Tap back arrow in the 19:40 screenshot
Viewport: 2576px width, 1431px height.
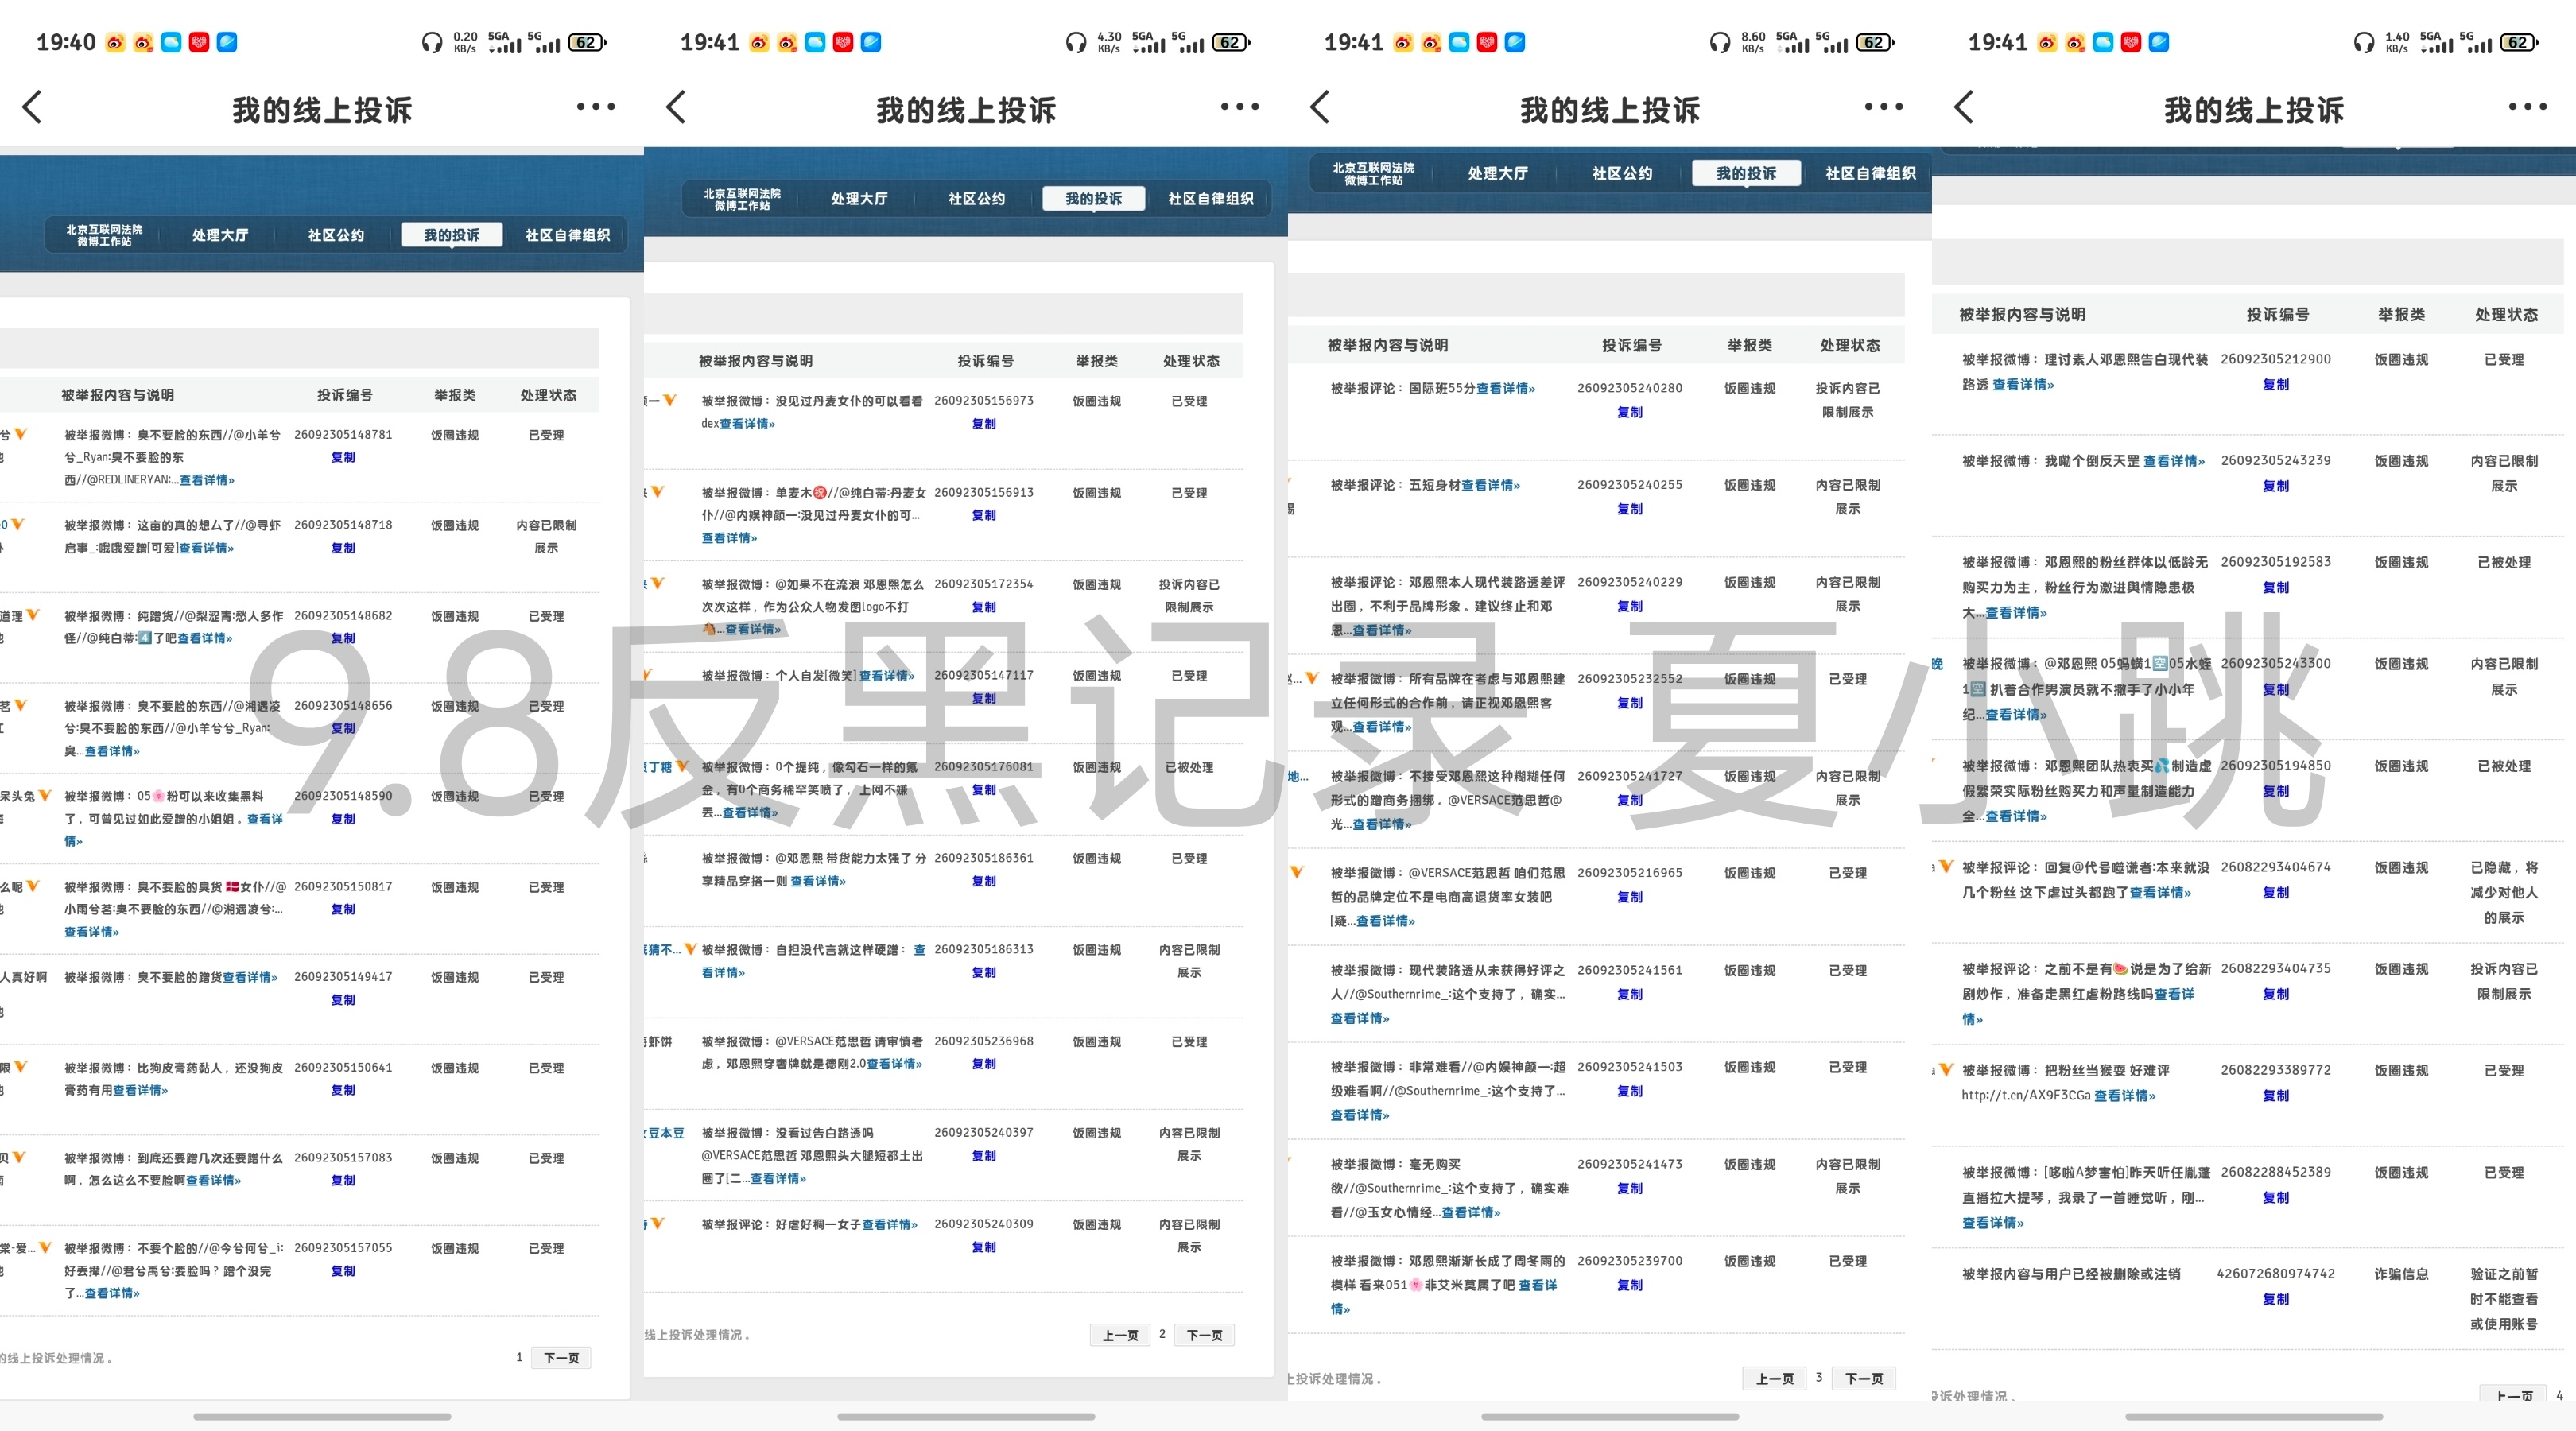pyautogui.click(x=32, y=107)
